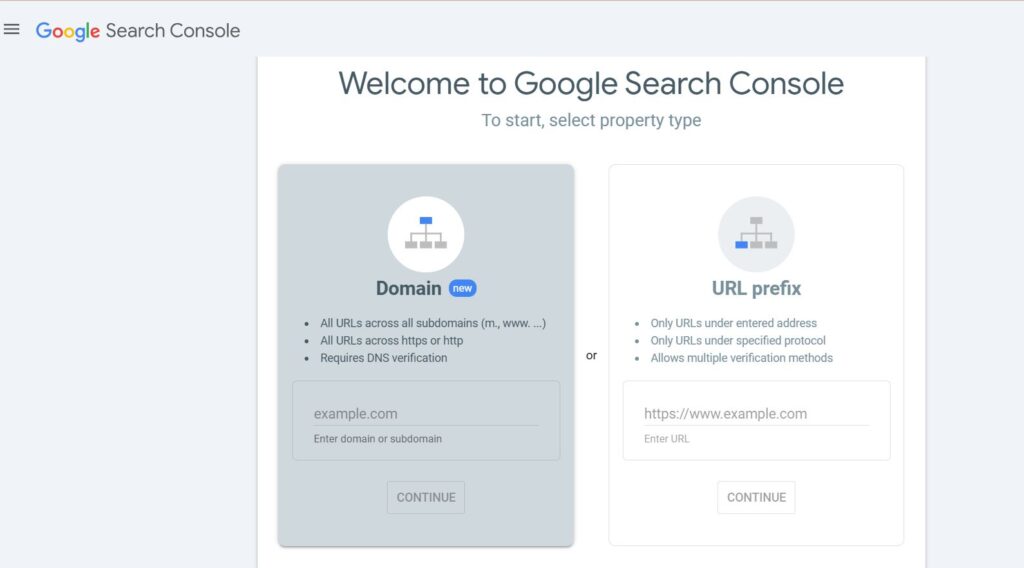Click 'All URLs across https or http' text
1024x568 pixels.
[391, 341]
